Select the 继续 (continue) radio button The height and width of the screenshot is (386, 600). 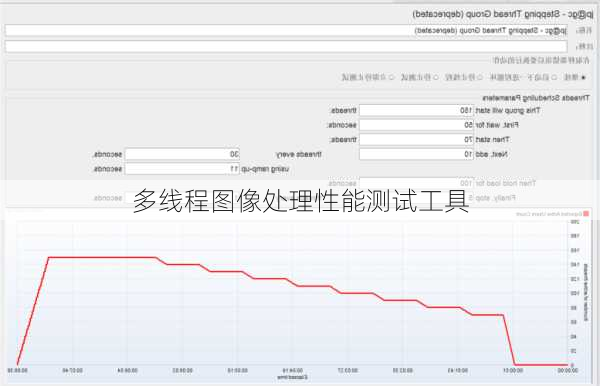(x=583, y=77)
